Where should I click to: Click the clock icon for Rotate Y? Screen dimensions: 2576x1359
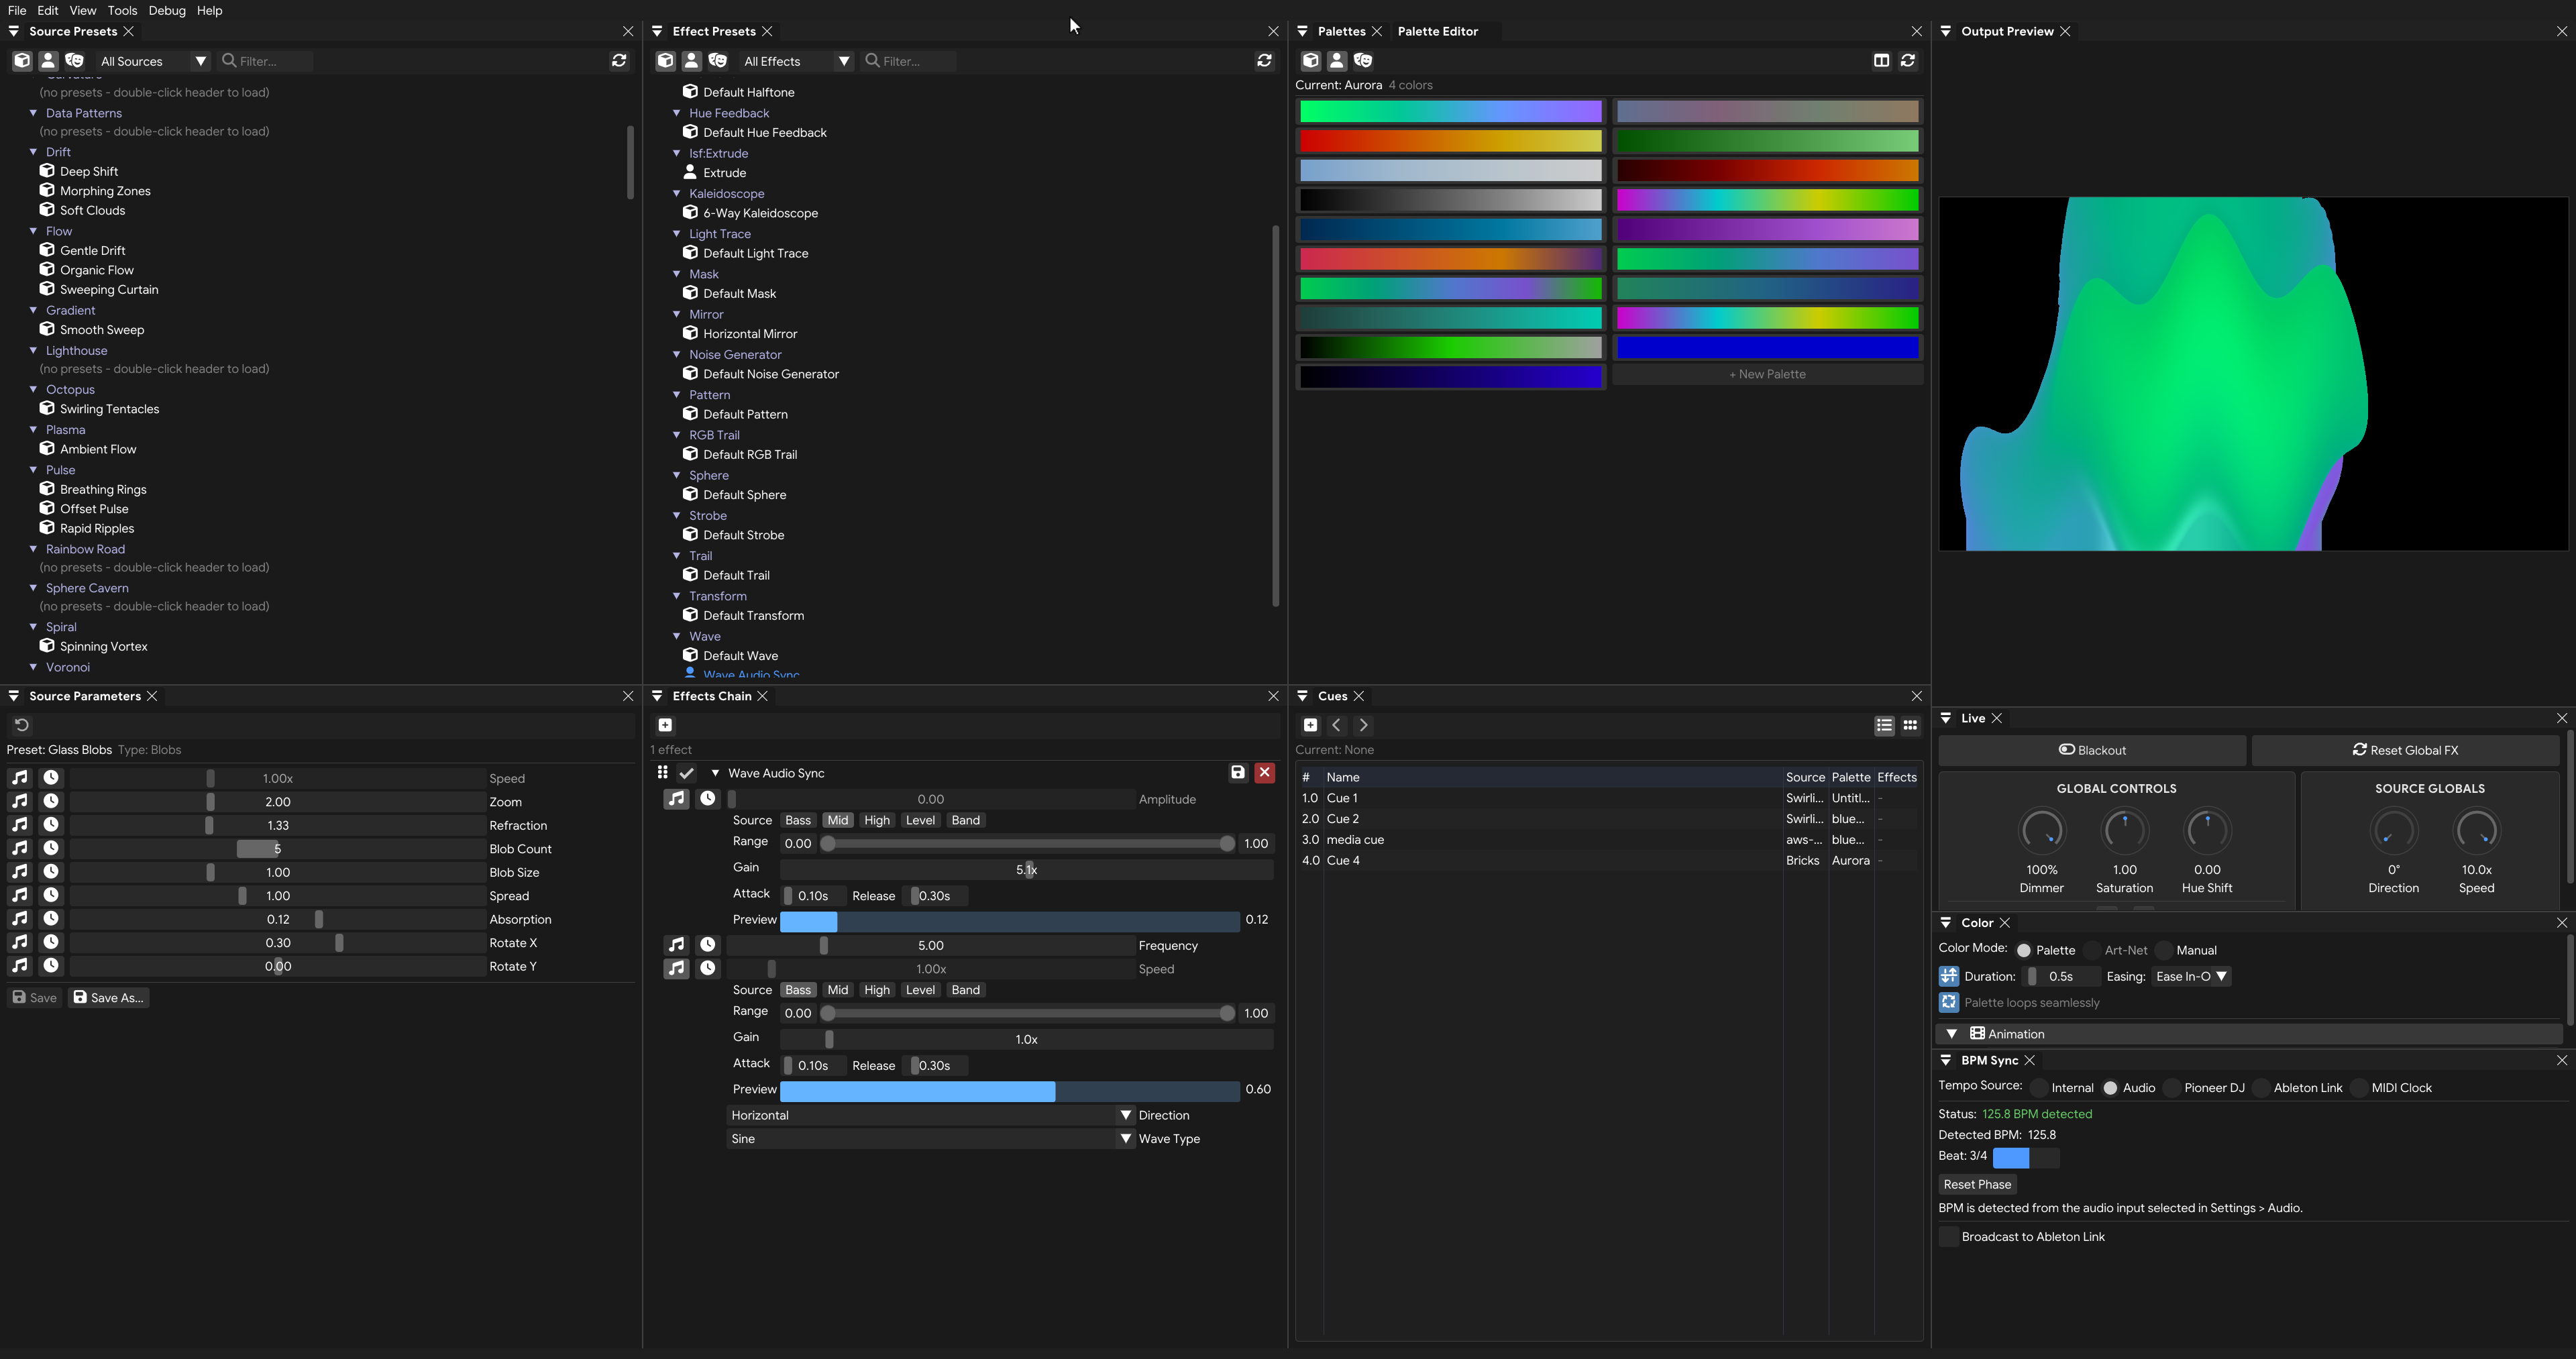click(51, 966)
